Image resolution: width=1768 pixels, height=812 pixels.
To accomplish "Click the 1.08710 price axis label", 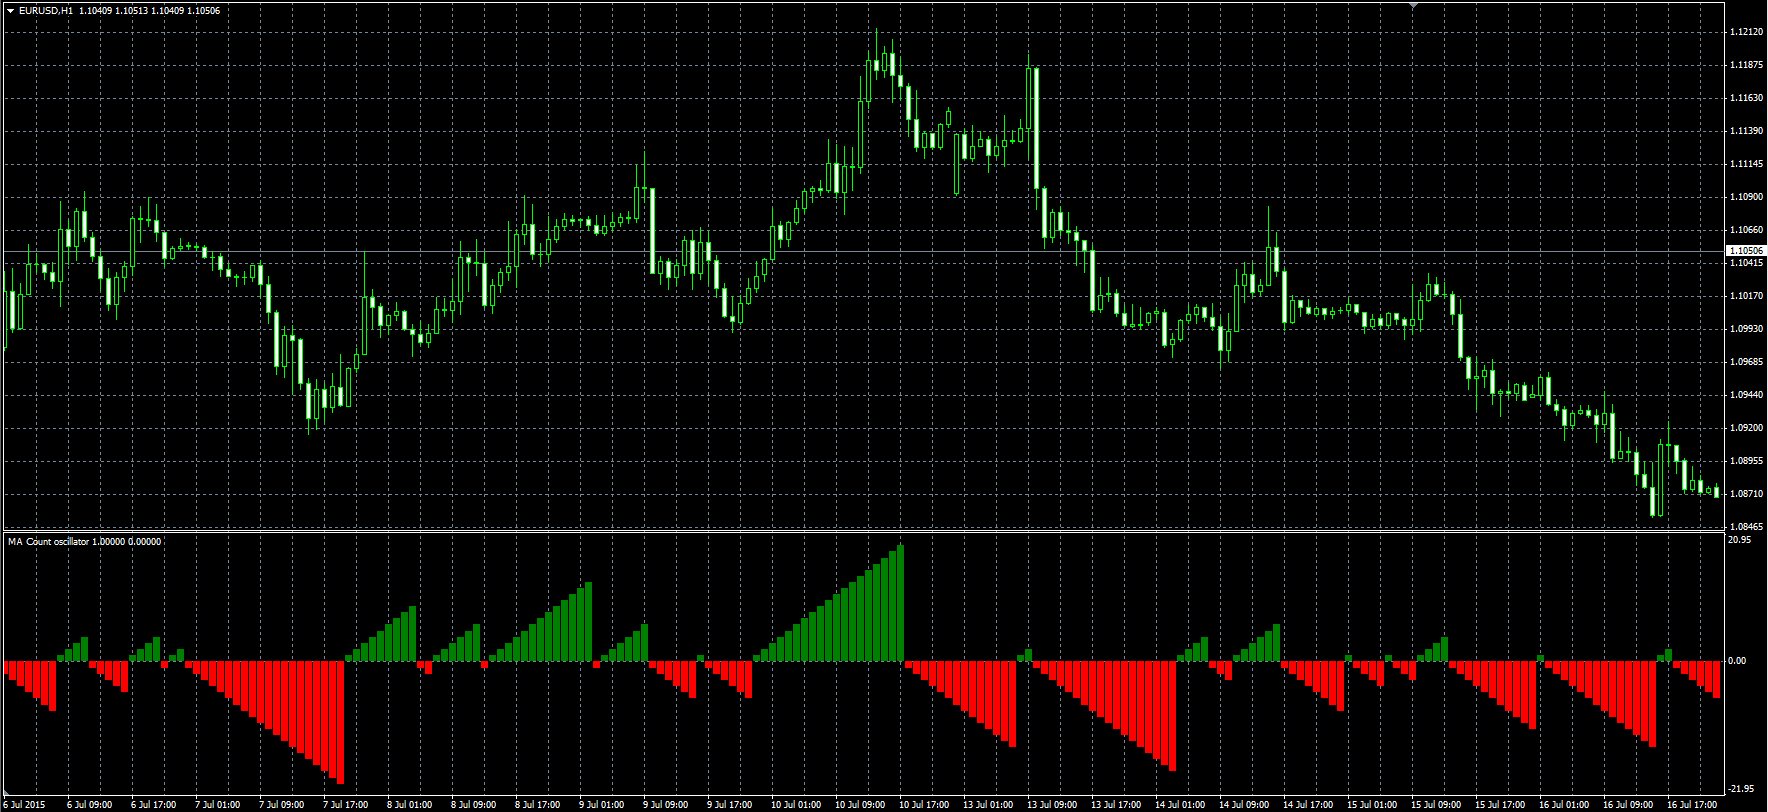I will click(x=1746, y=494).
